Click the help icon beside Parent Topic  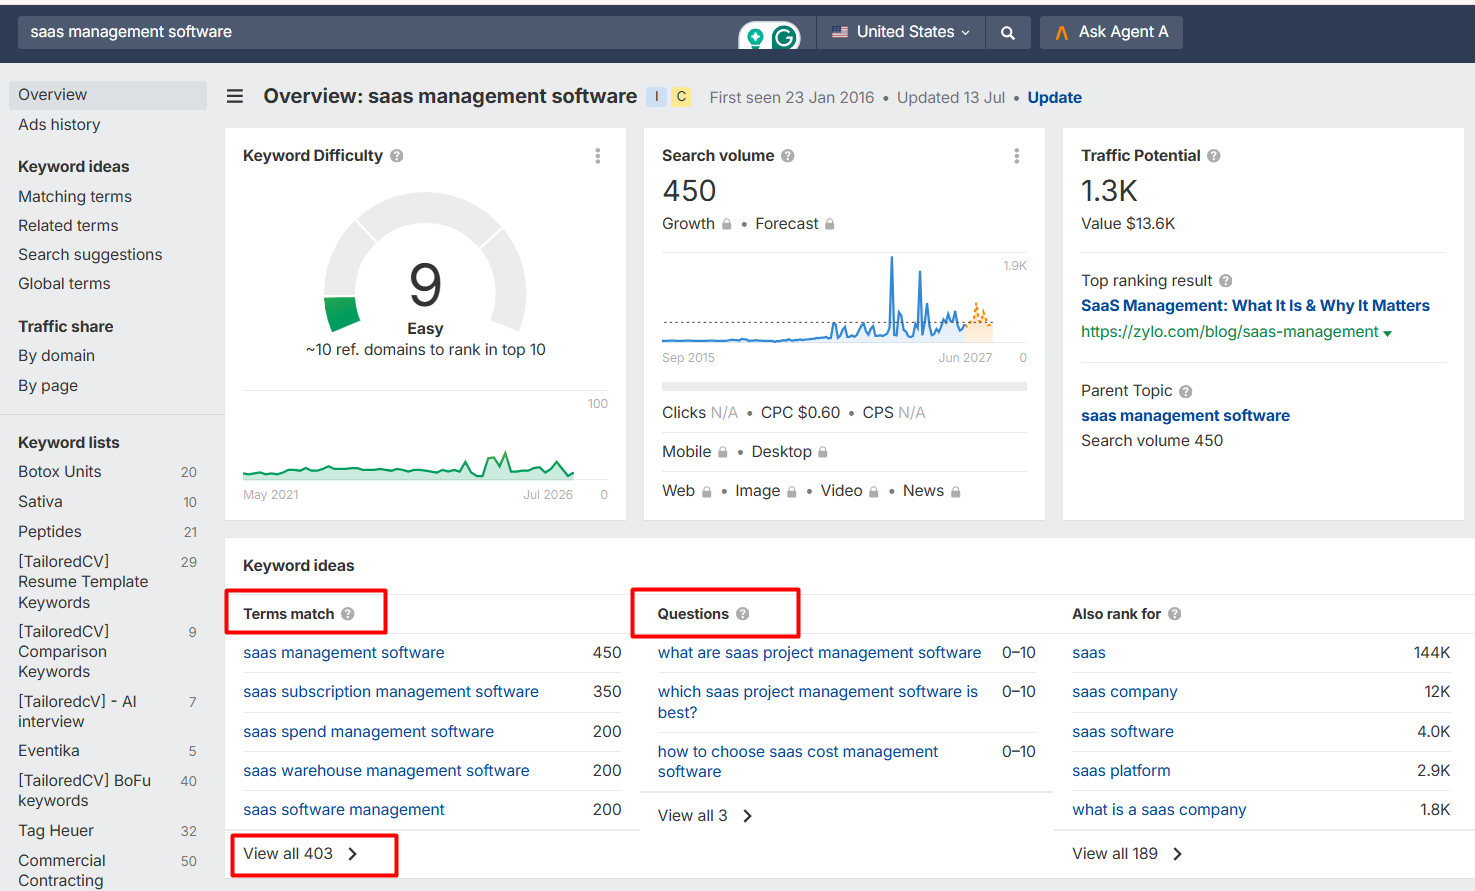point(1186,392)
